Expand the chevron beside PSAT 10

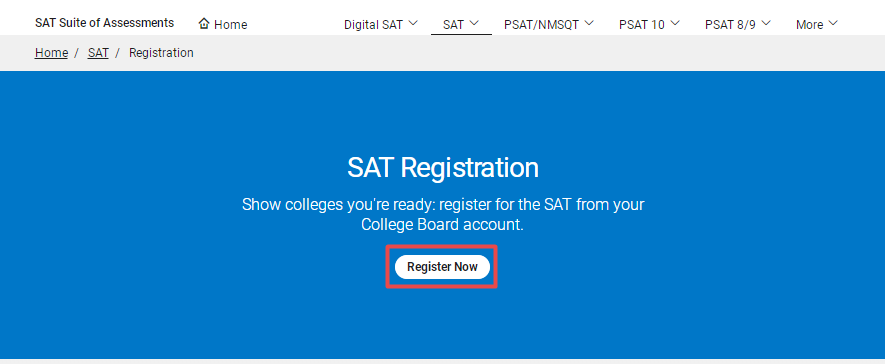click(x=675, y=23)
